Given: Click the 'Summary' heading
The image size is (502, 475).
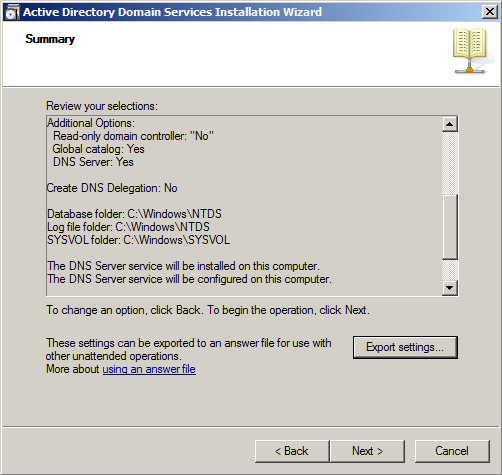Looking at the screenshot, I should coord(50,39).
